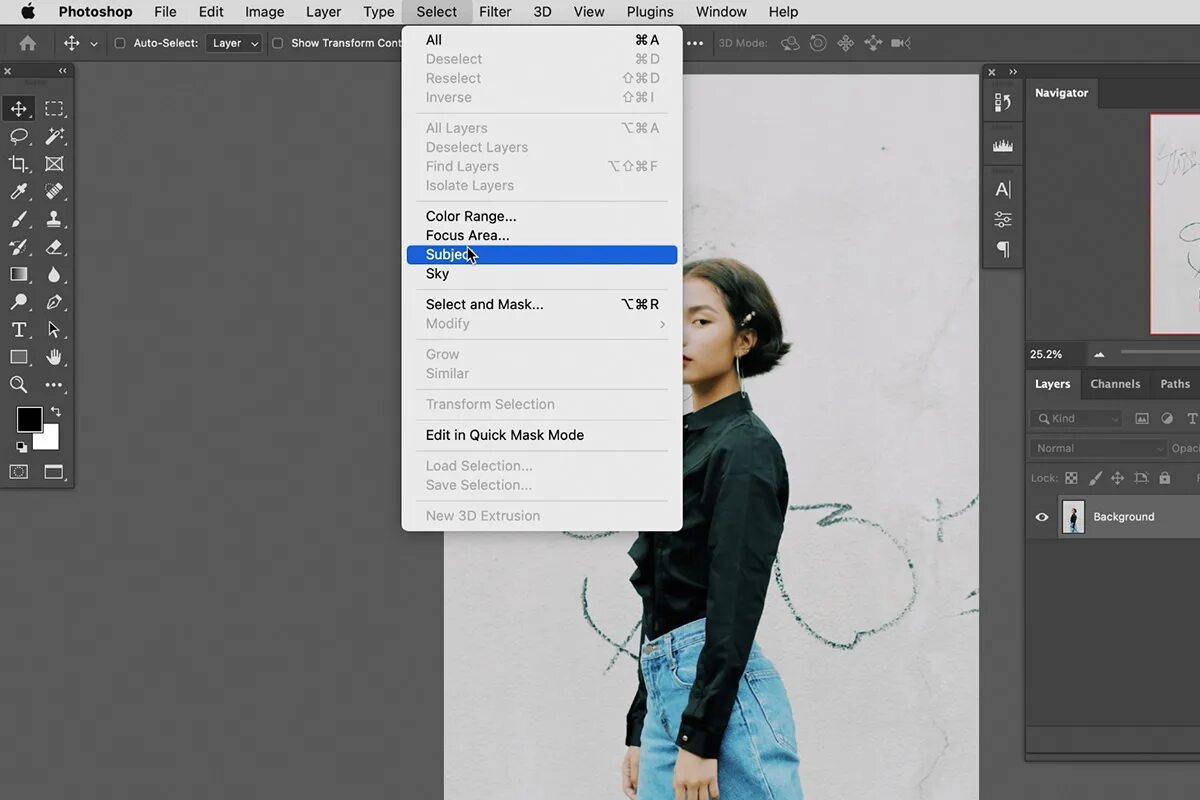The height and width of the screenshot is (800, 1200).
Task: Open the Normal blend mode dropdown
Action: [1097, 448]
